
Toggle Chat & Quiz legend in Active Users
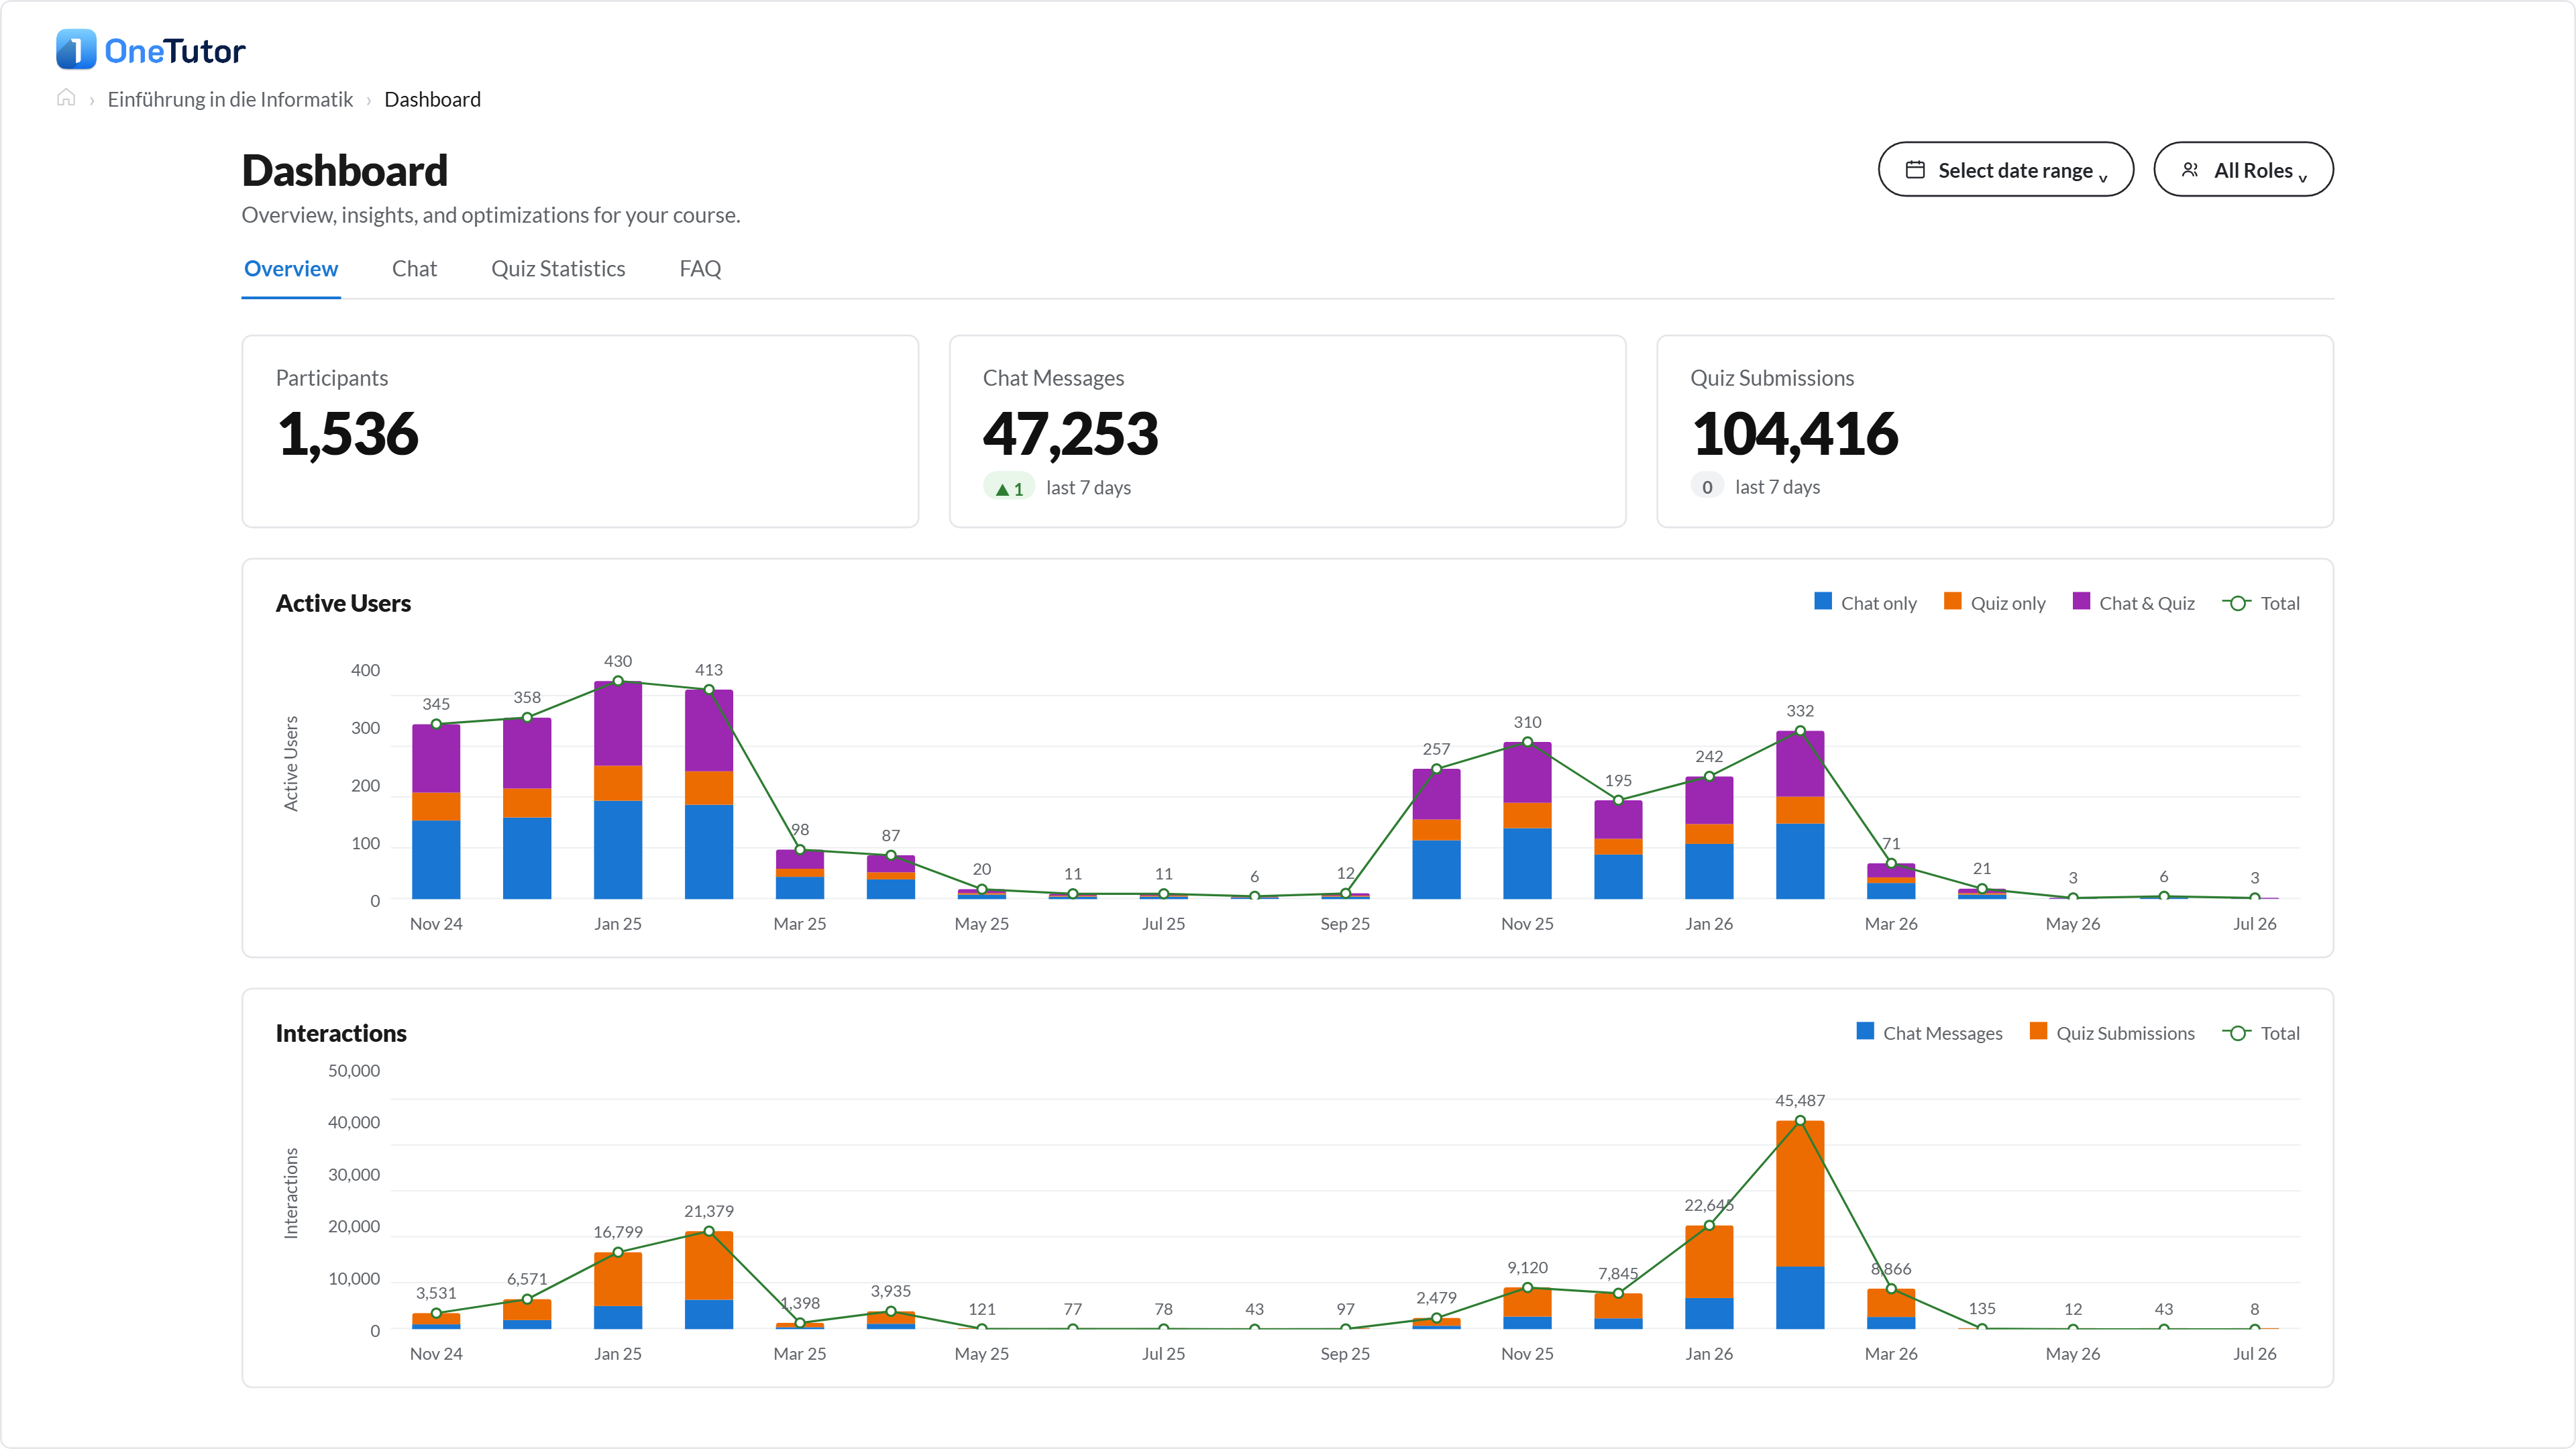coord(2133,603)
